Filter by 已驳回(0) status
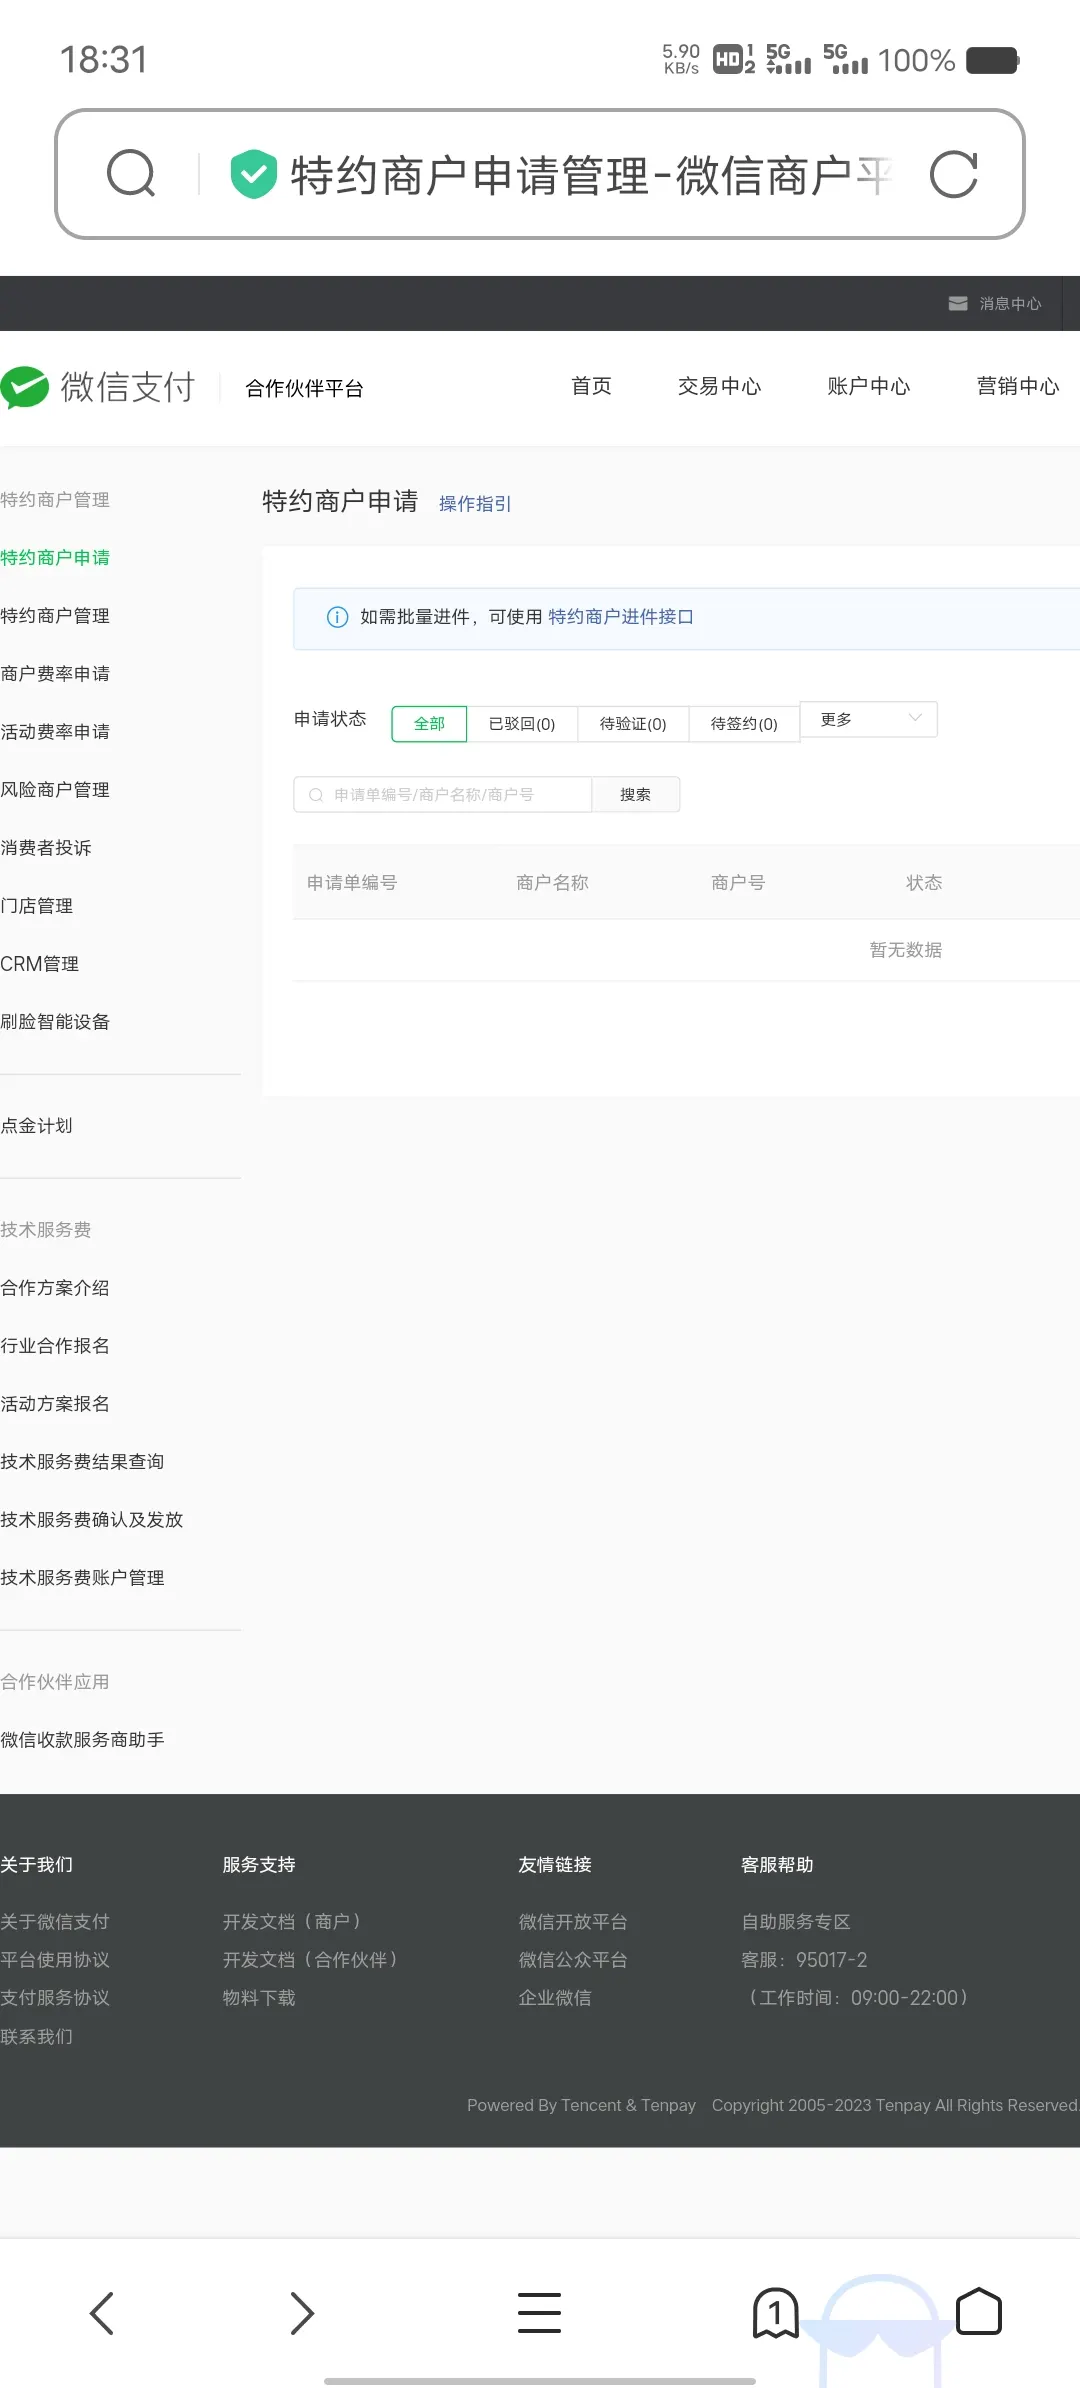This screenshot has width=1080, height=2388. click(x=522, y=724)
